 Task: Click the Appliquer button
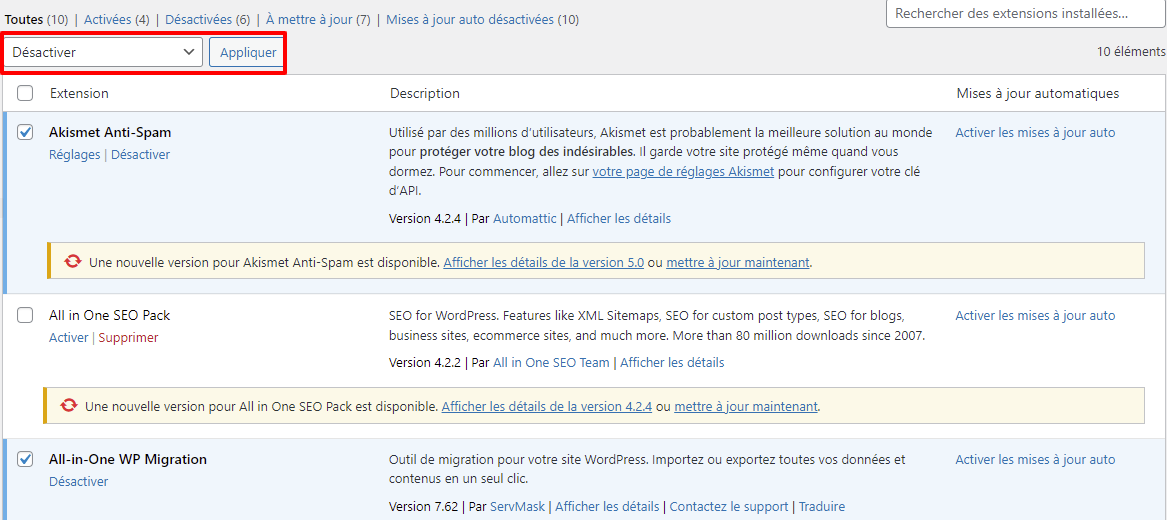coord(248,52)
